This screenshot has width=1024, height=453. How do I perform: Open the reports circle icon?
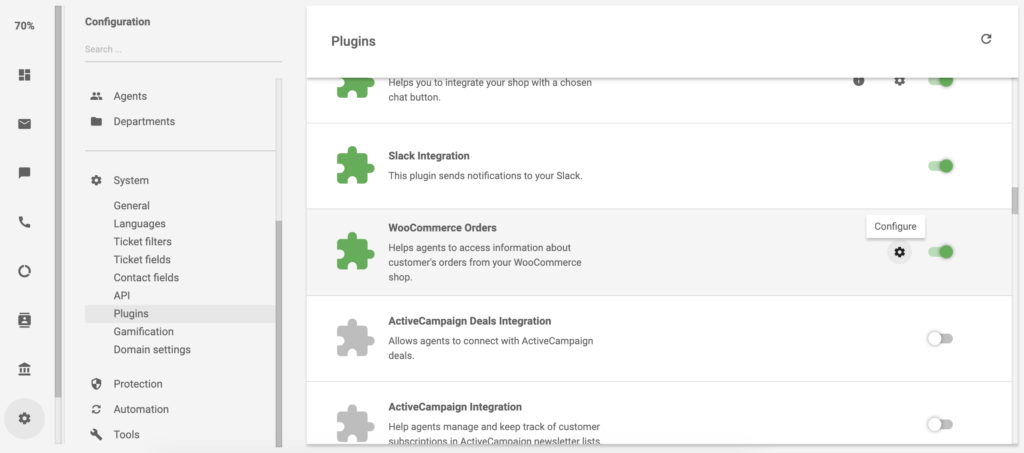[25, 271]
